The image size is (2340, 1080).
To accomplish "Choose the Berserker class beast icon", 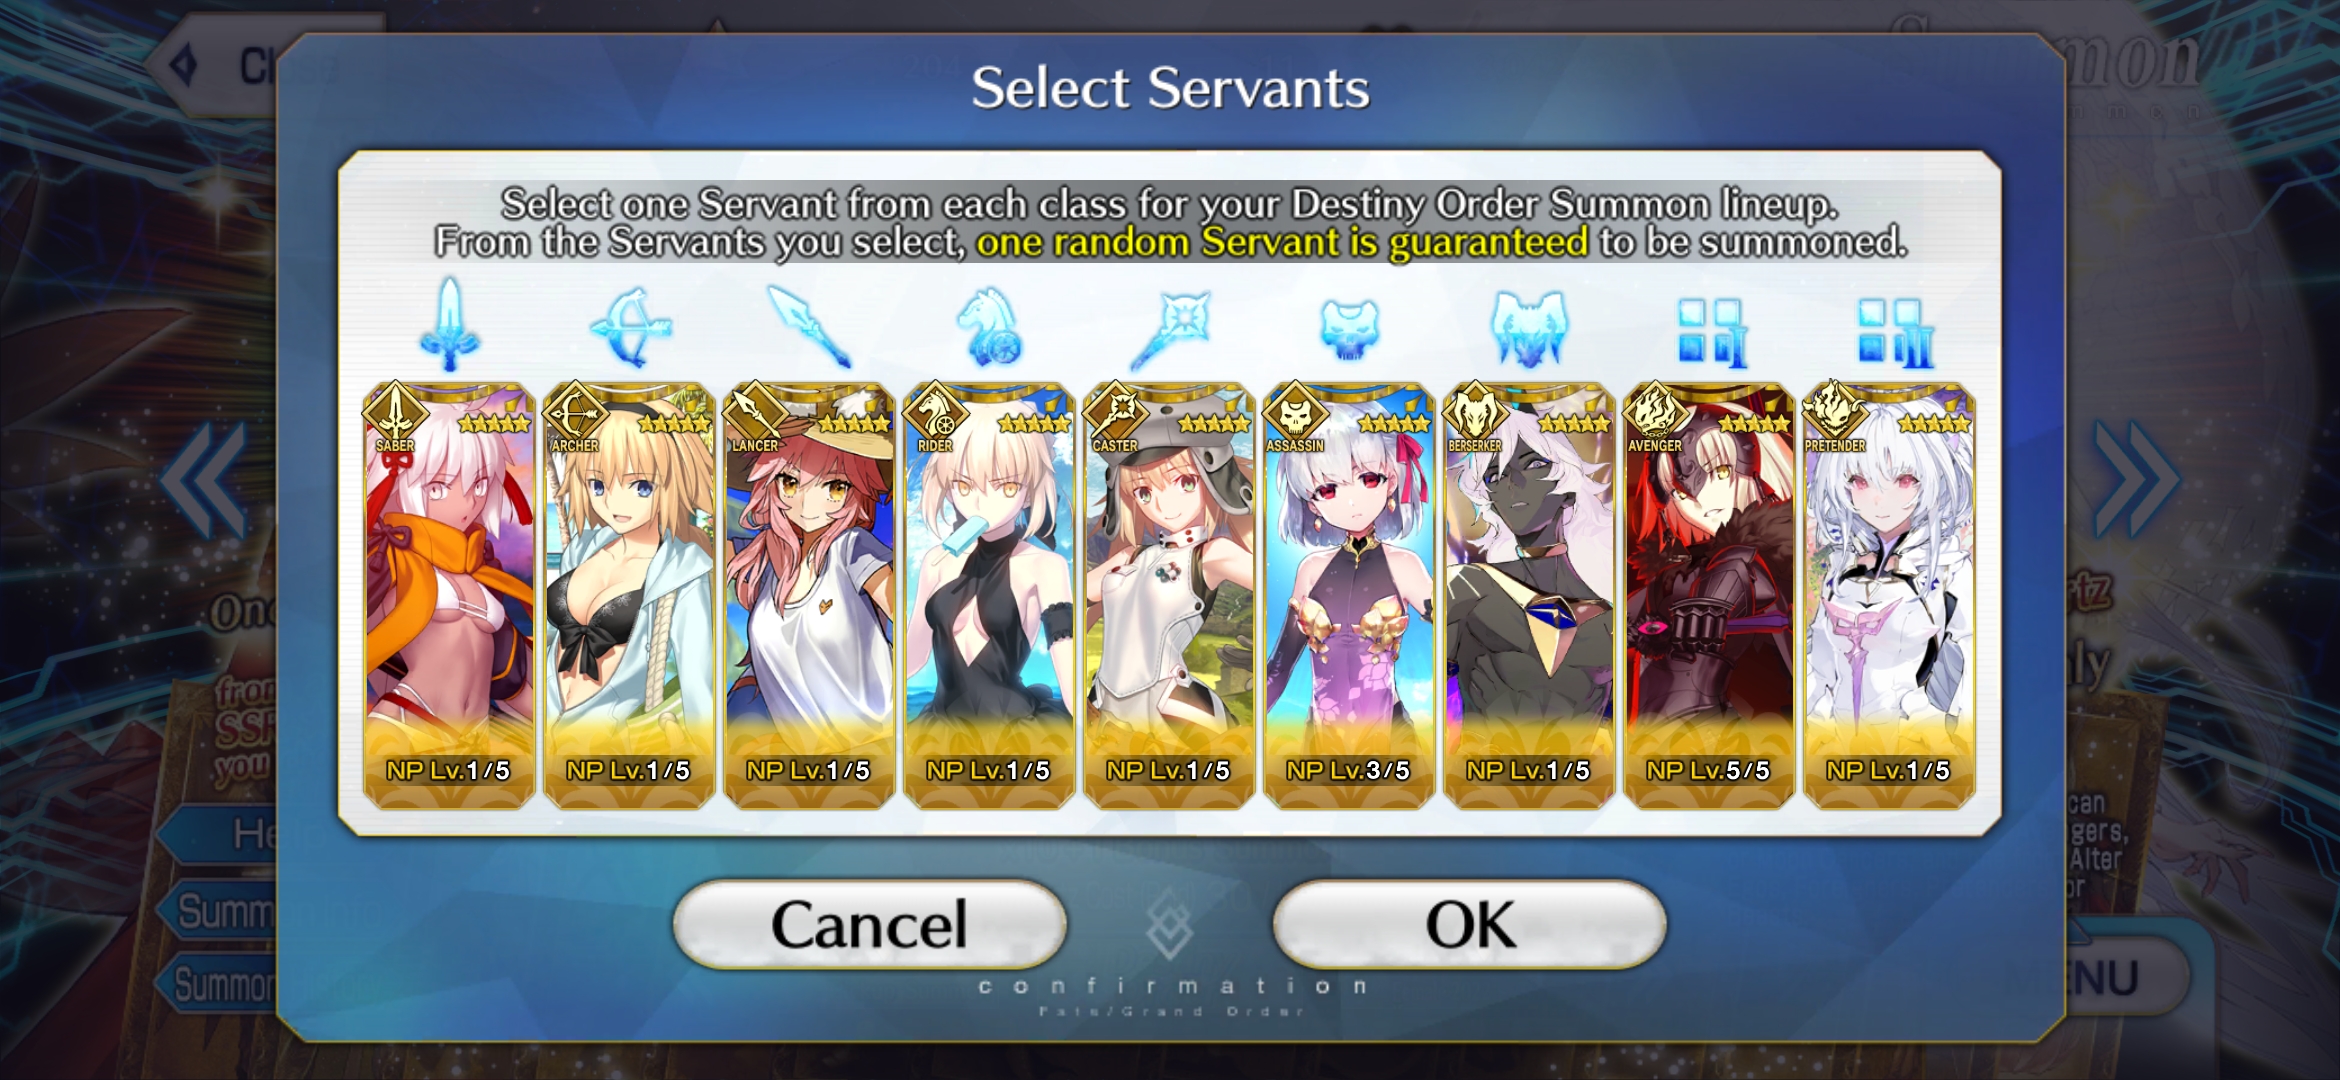I will click(1529, 328).
